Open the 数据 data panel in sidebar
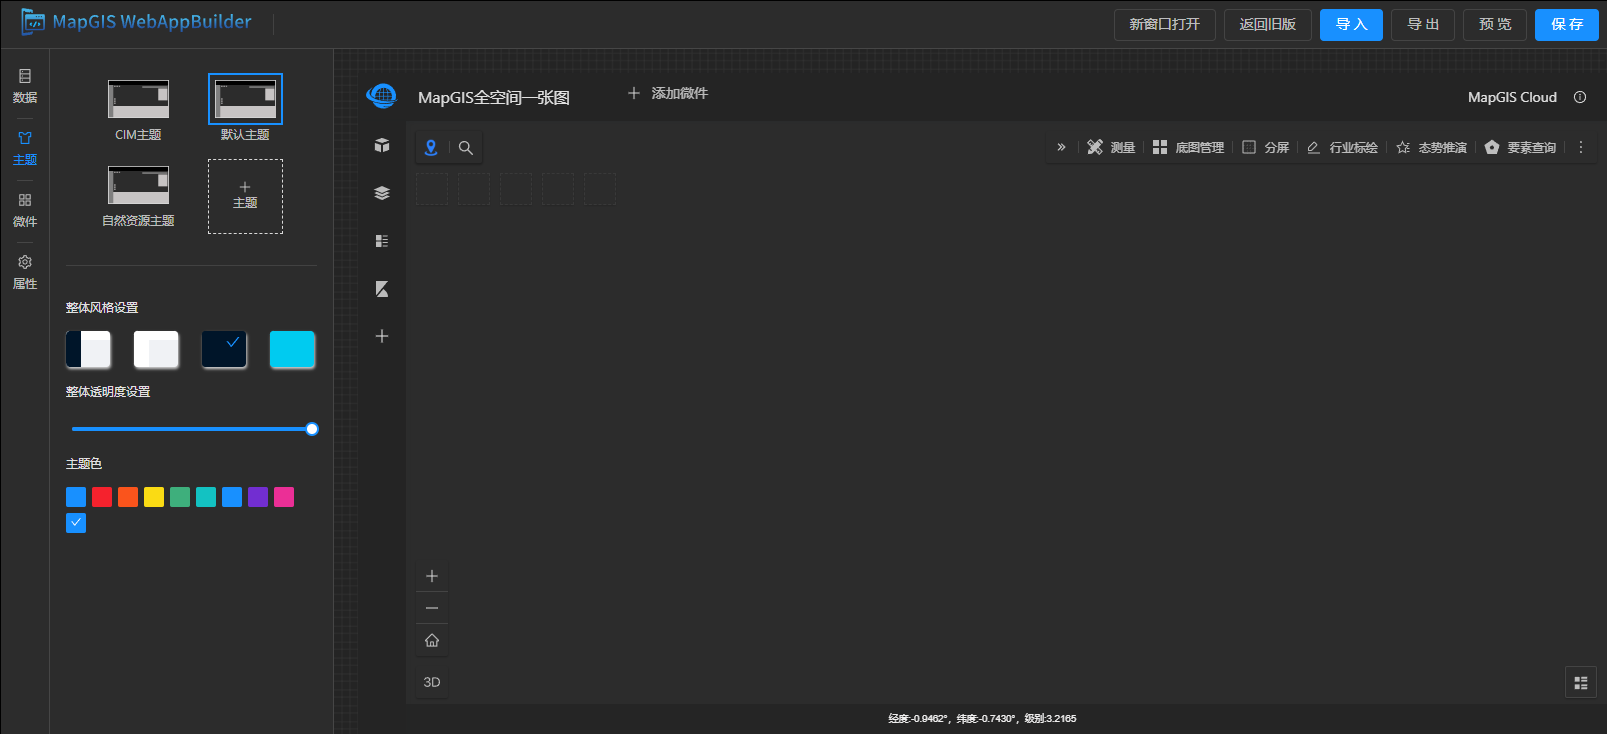 25,86
